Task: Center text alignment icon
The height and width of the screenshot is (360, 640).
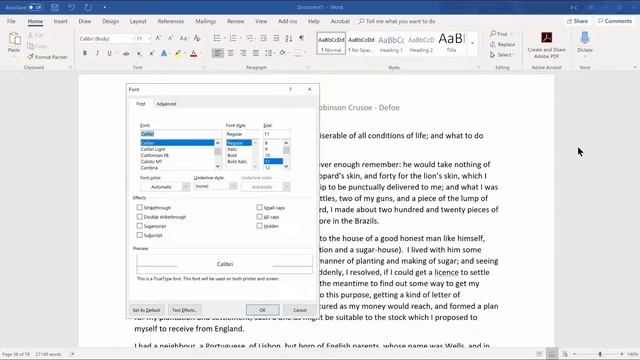Action: tap(231, 53)
